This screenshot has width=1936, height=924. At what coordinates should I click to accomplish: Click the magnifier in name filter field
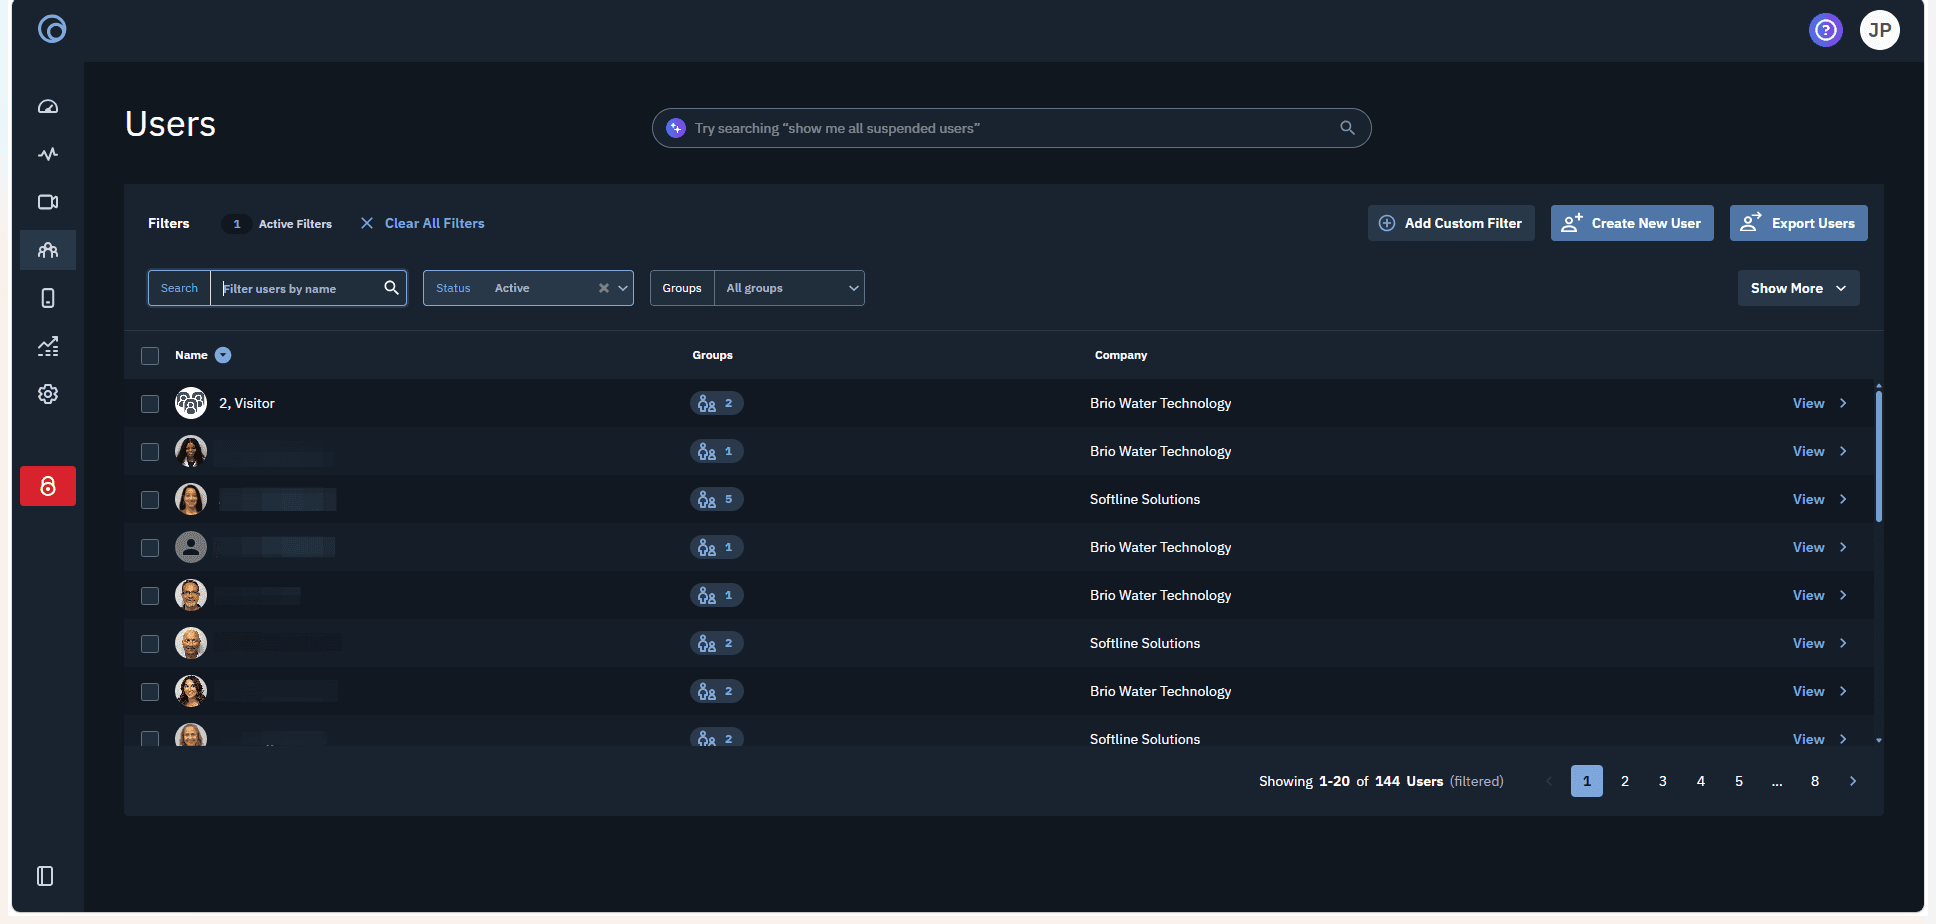[x=391, y=288]
